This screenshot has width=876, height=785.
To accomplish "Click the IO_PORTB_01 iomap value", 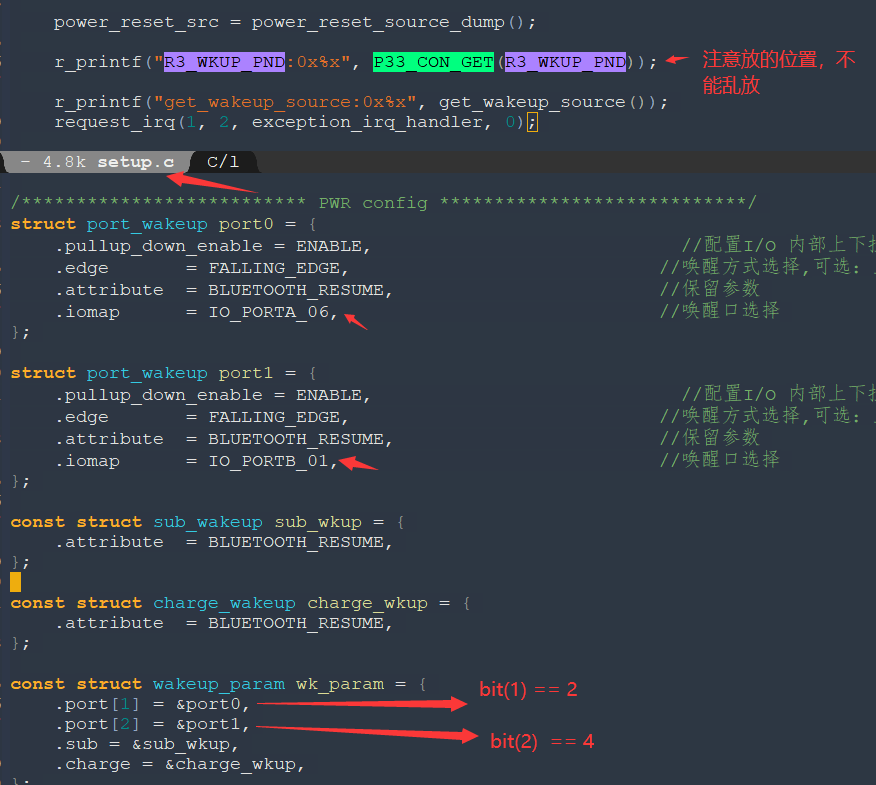I will [269, 462].
